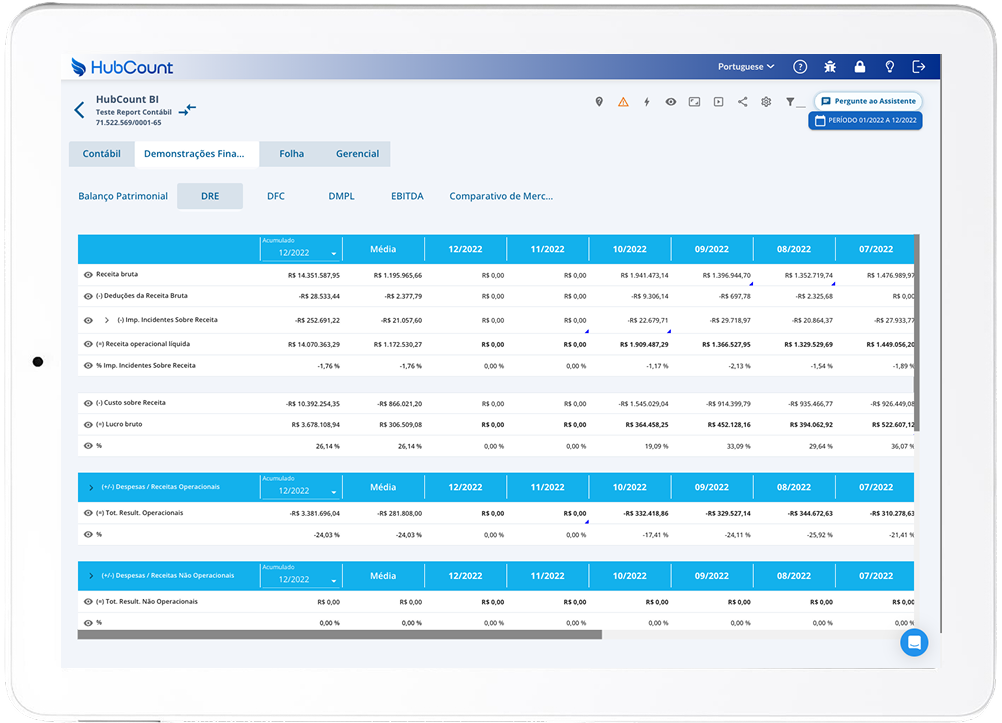Click the map pin location icon
Screen dimensions: 1002x723
[599, 102]
